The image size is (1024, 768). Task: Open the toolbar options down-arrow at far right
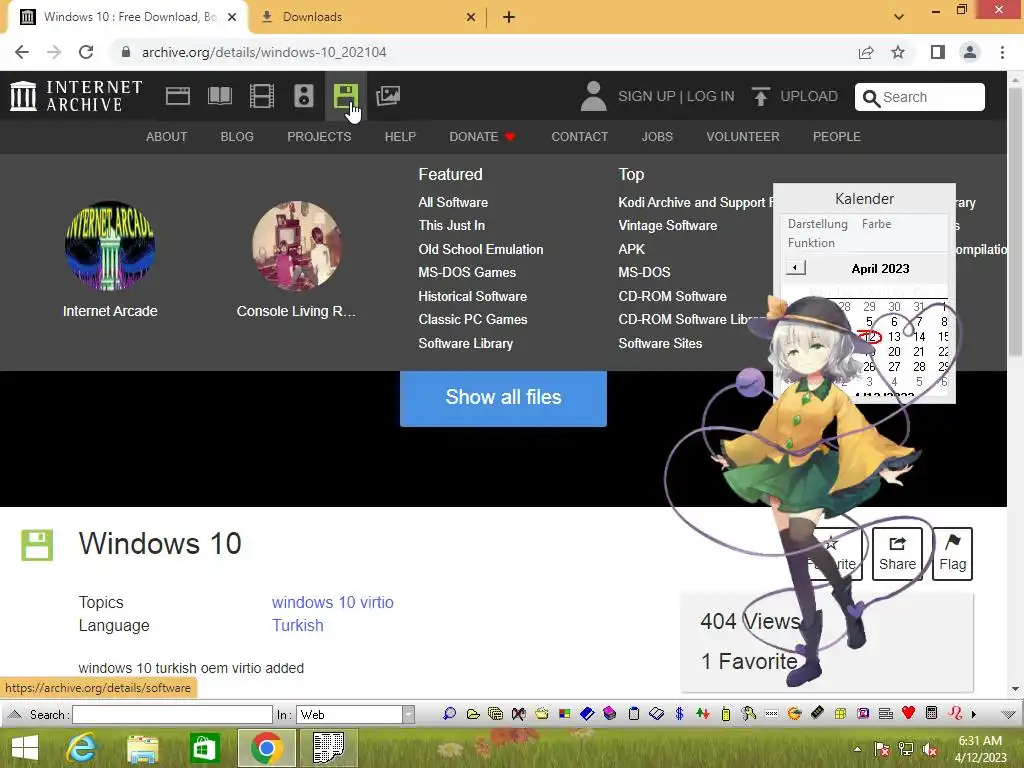[1008, 714]
